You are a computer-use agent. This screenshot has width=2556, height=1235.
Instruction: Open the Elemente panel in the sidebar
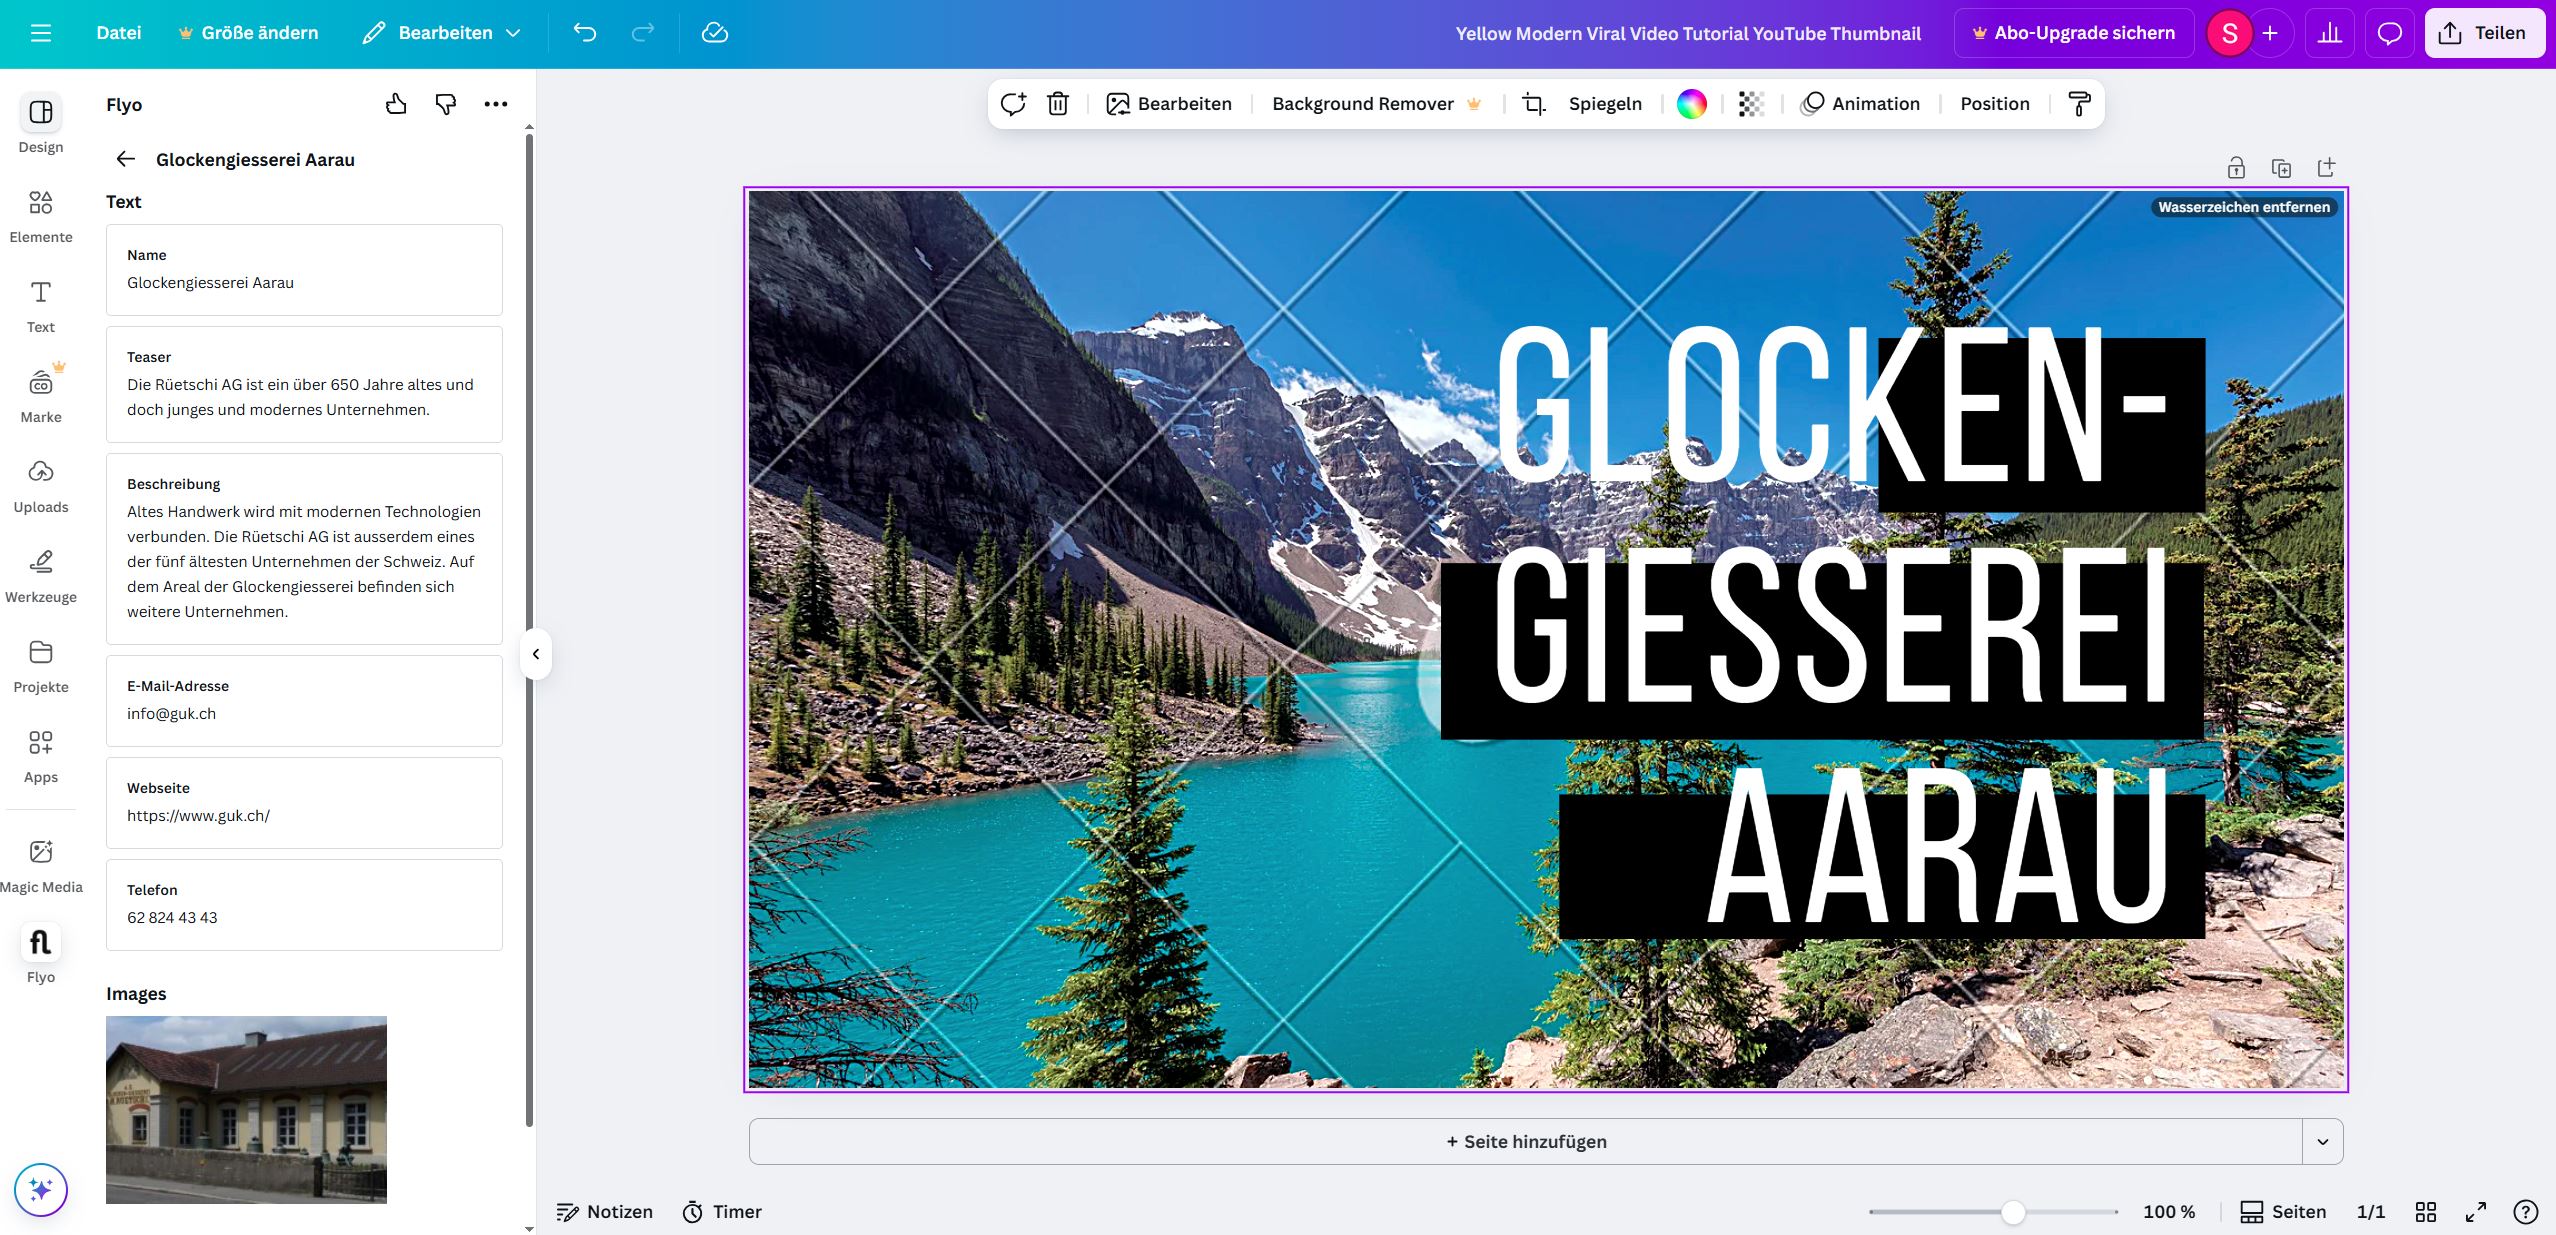40,213
